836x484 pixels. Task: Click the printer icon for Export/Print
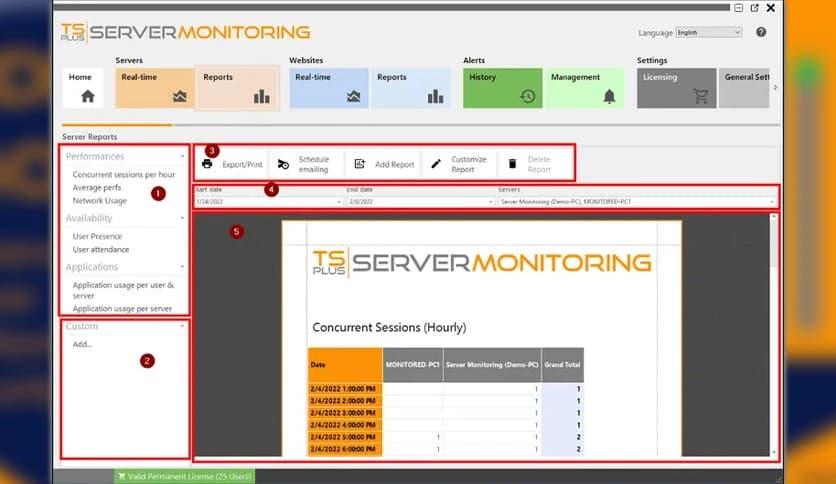(207, 164)
